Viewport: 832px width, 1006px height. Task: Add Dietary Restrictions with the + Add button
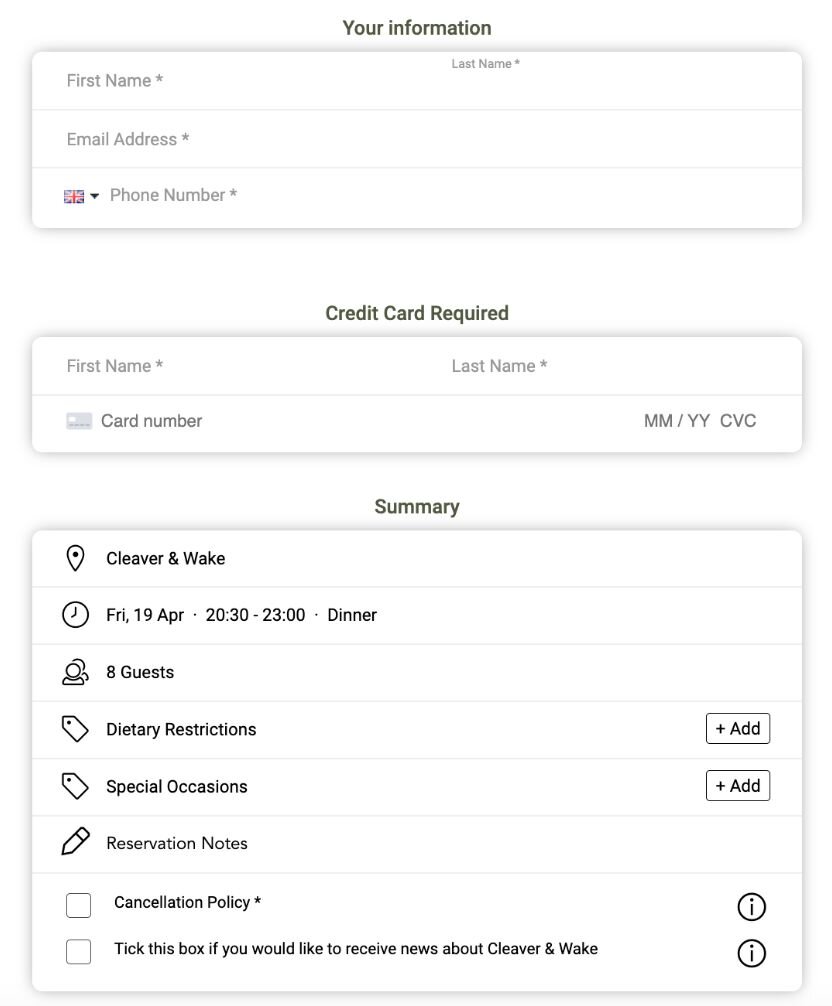[x=738, y=729]
